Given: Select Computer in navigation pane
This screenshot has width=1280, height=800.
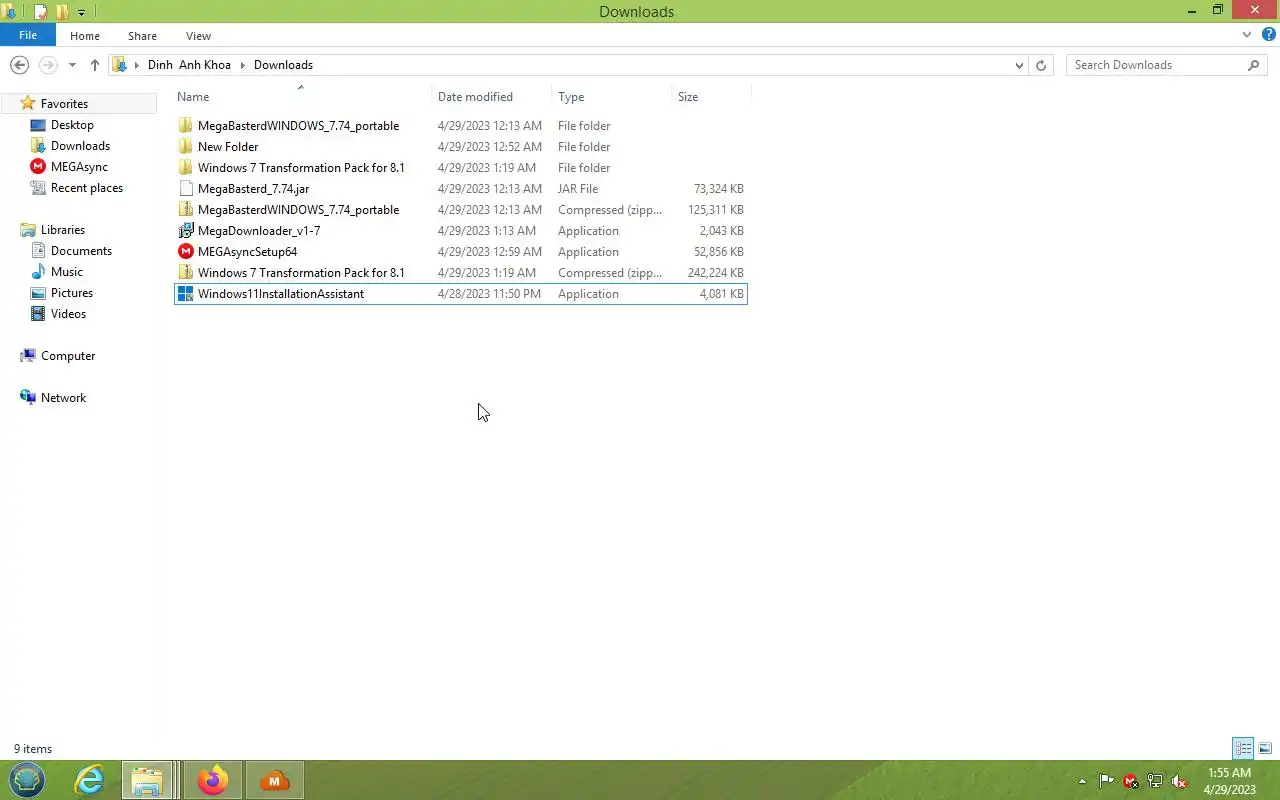Looking at the screenshot, I should coord(68,356).
